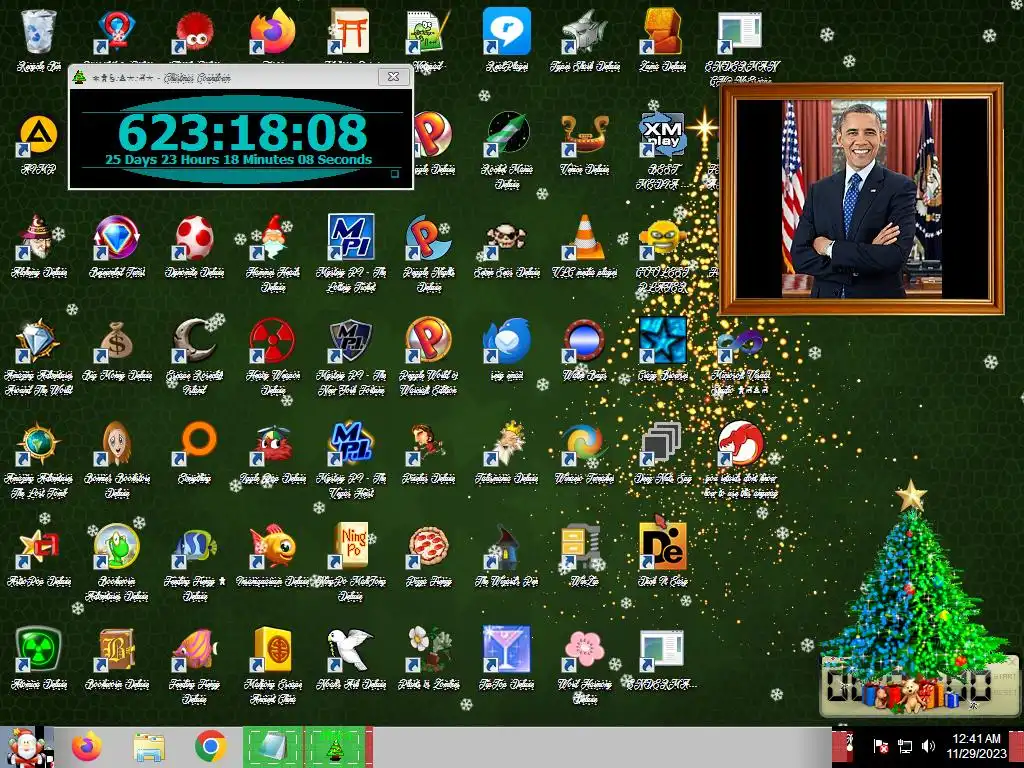Viewport: 1024px width, 768px height.
Task: Open the stacked gray windows shortcut
Action: (663, 444)
